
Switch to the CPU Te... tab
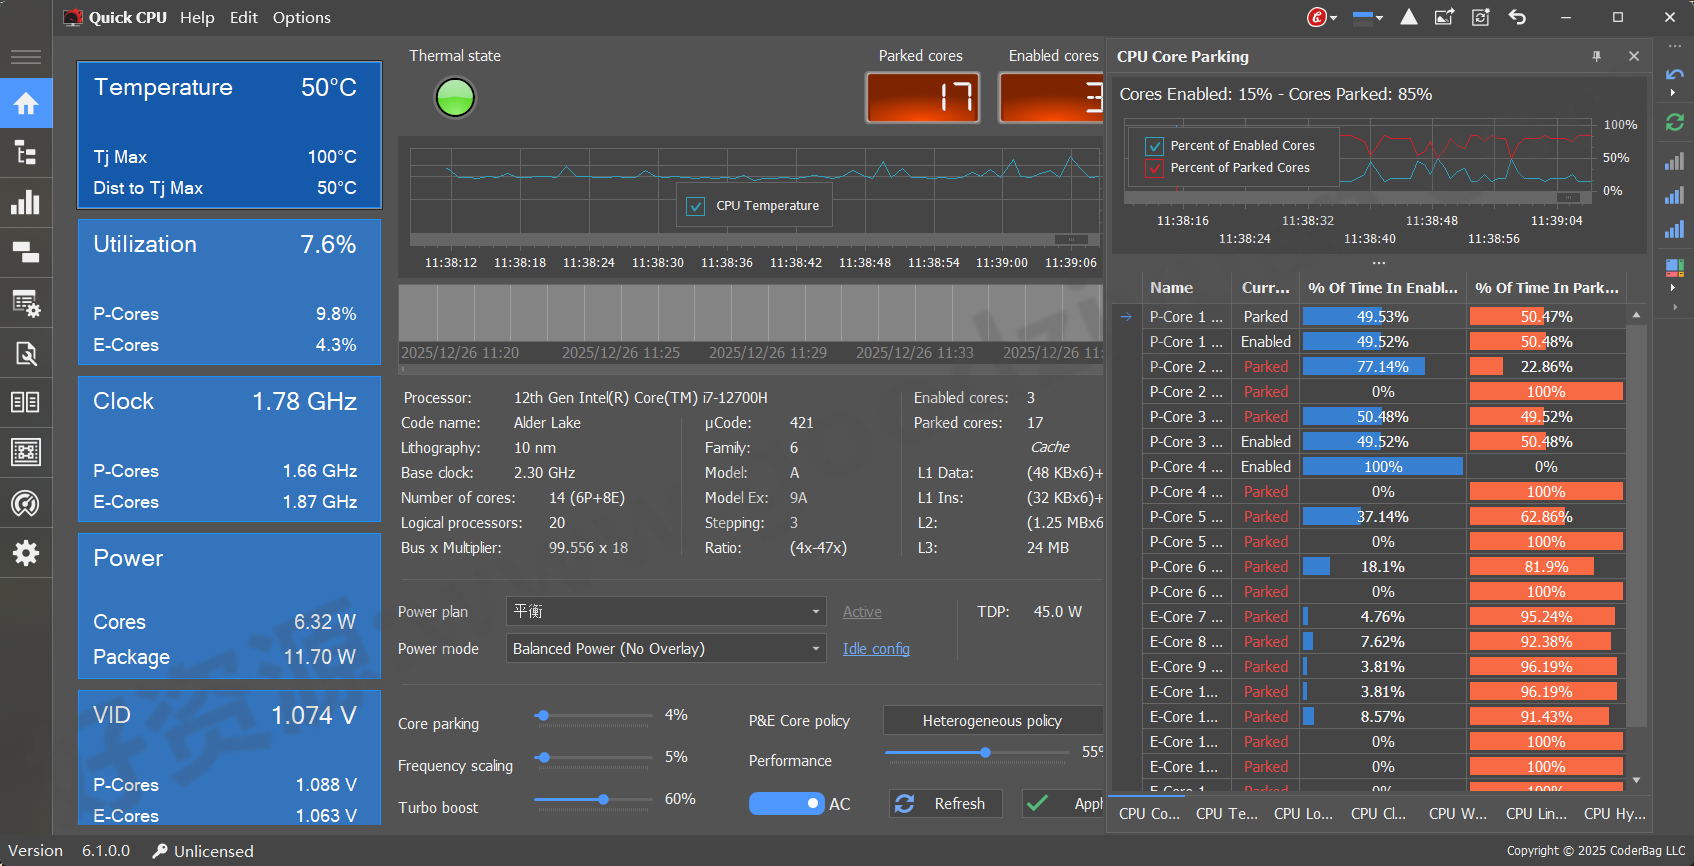(1227, 814)
